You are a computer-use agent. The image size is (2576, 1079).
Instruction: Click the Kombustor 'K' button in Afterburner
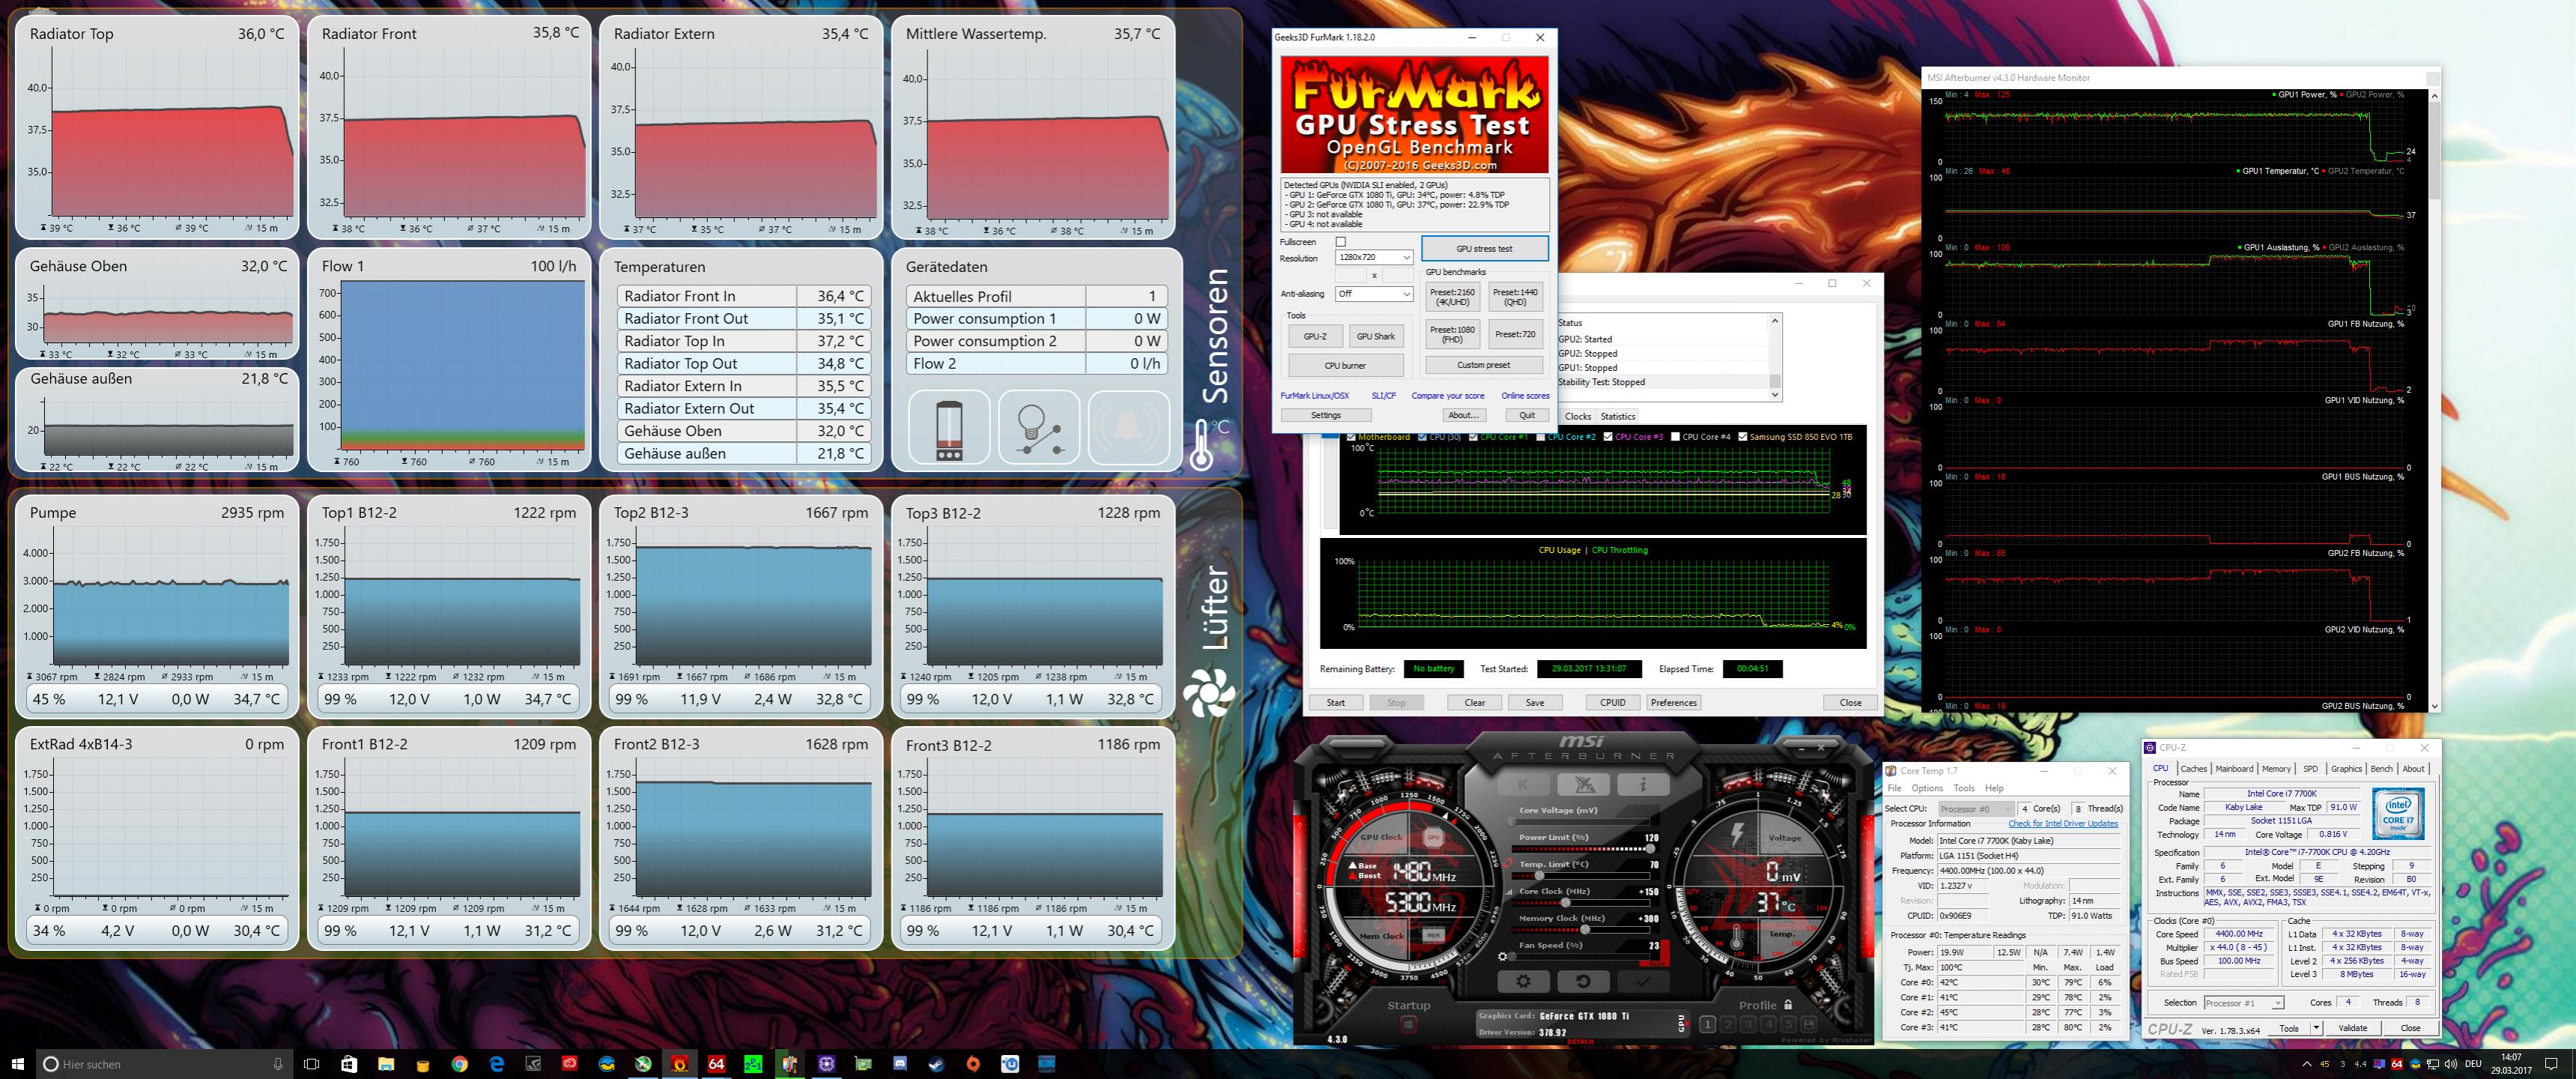click(1523, 785)
